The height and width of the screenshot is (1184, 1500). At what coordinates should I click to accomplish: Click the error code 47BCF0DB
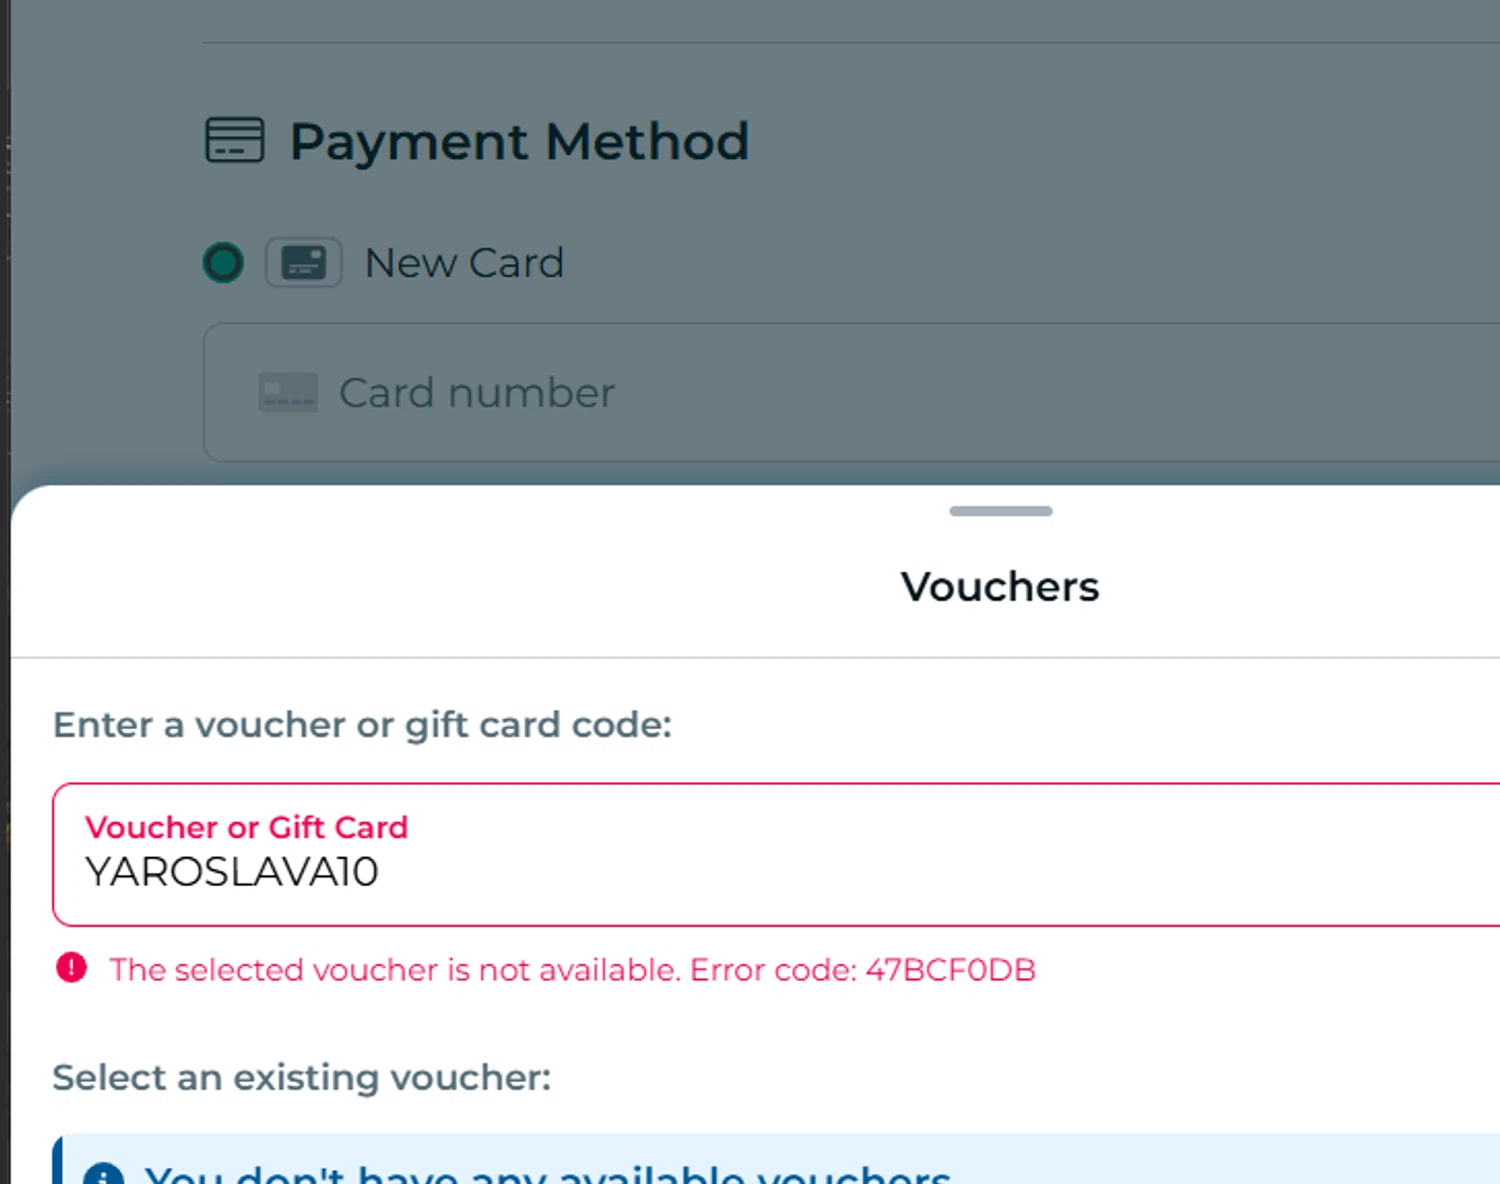click(950, 970)
